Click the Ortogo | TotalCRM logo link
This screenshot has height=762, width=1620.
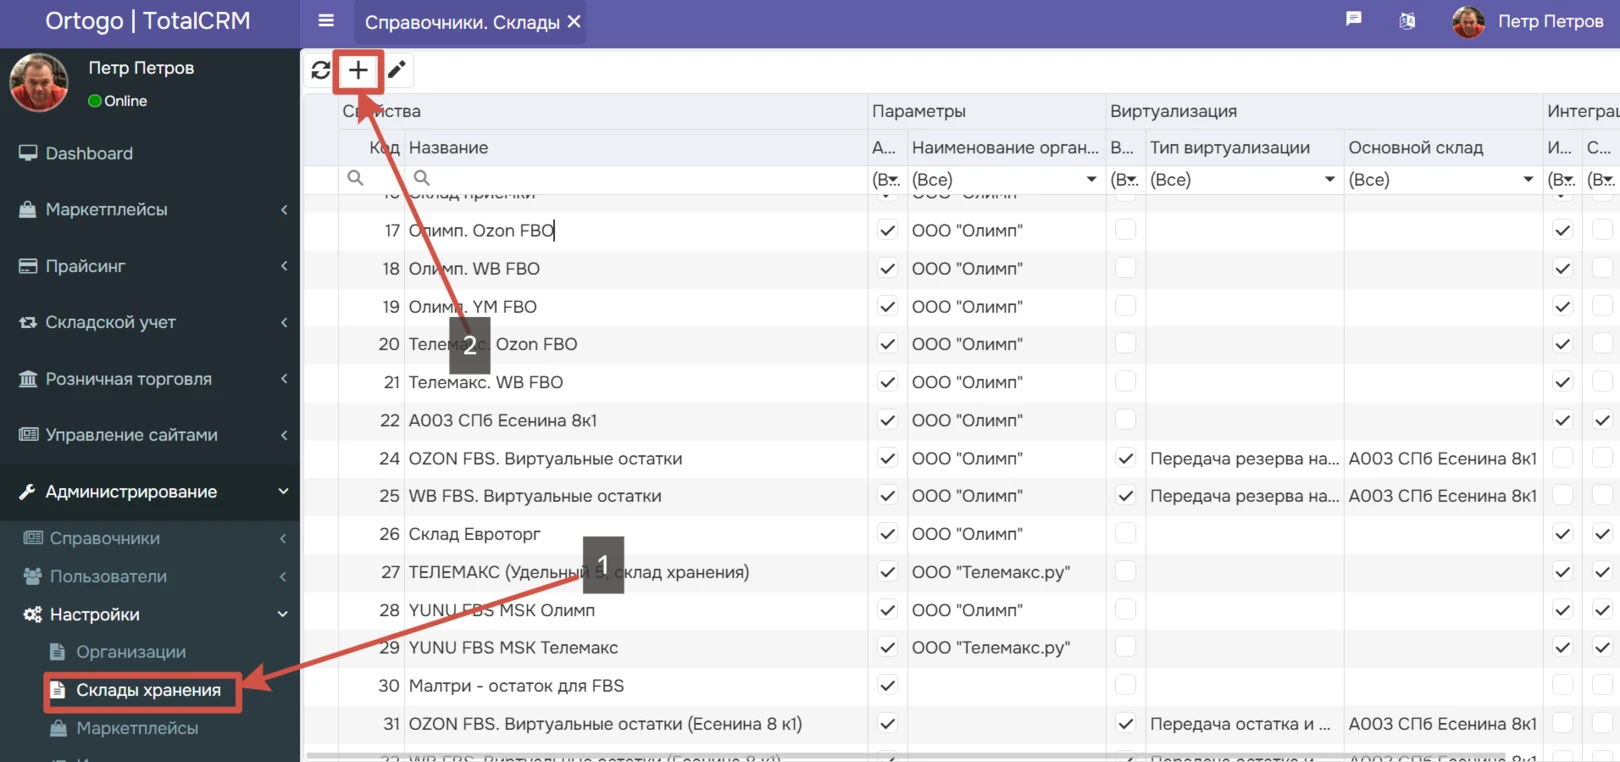[x=148, y=21]
